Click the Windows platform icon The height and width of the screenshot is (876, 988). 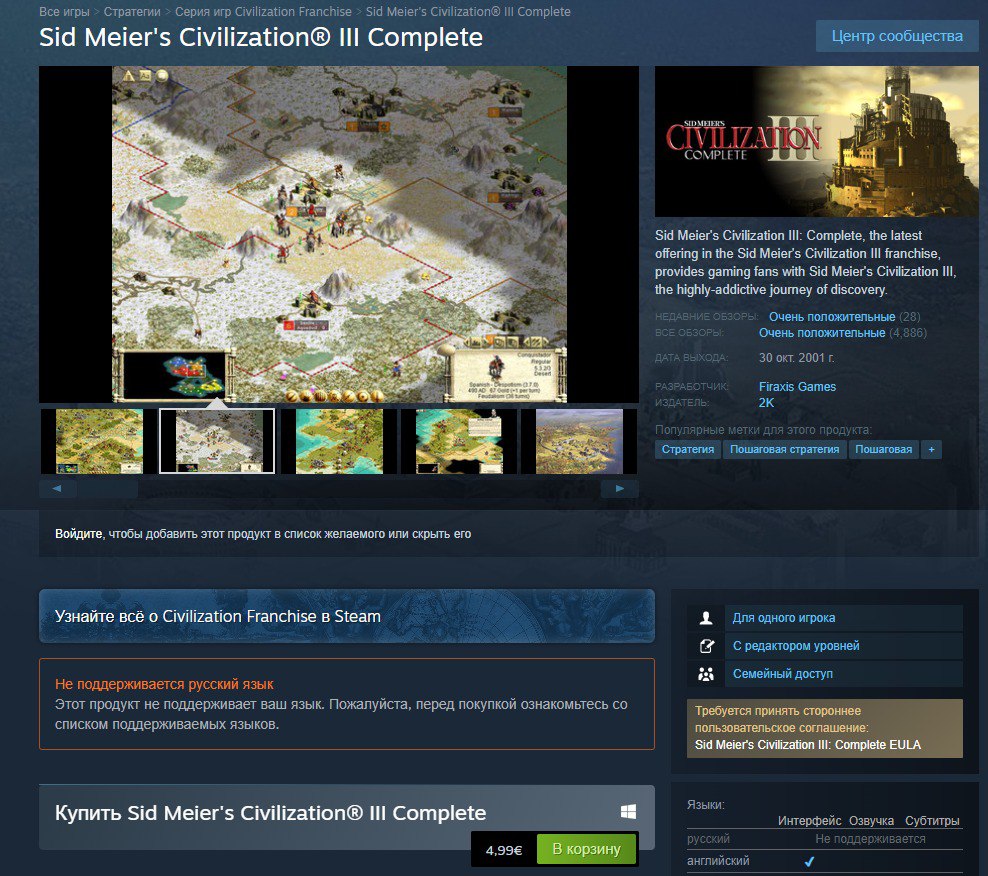tap(628, 812)
